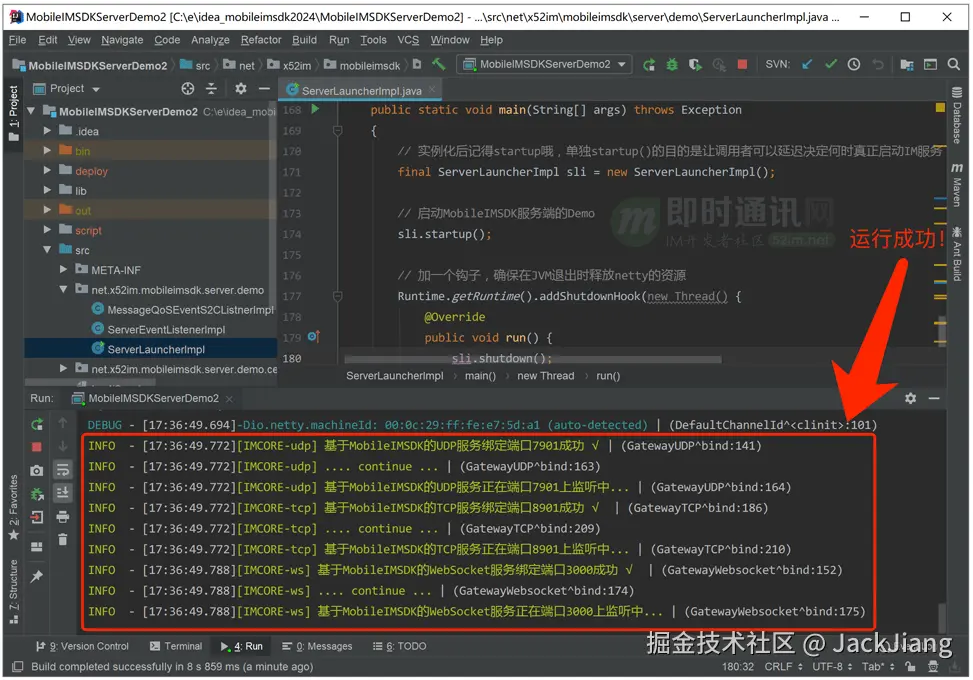
Task: Clear the console with the trash icon
Action: pos(63,539)
